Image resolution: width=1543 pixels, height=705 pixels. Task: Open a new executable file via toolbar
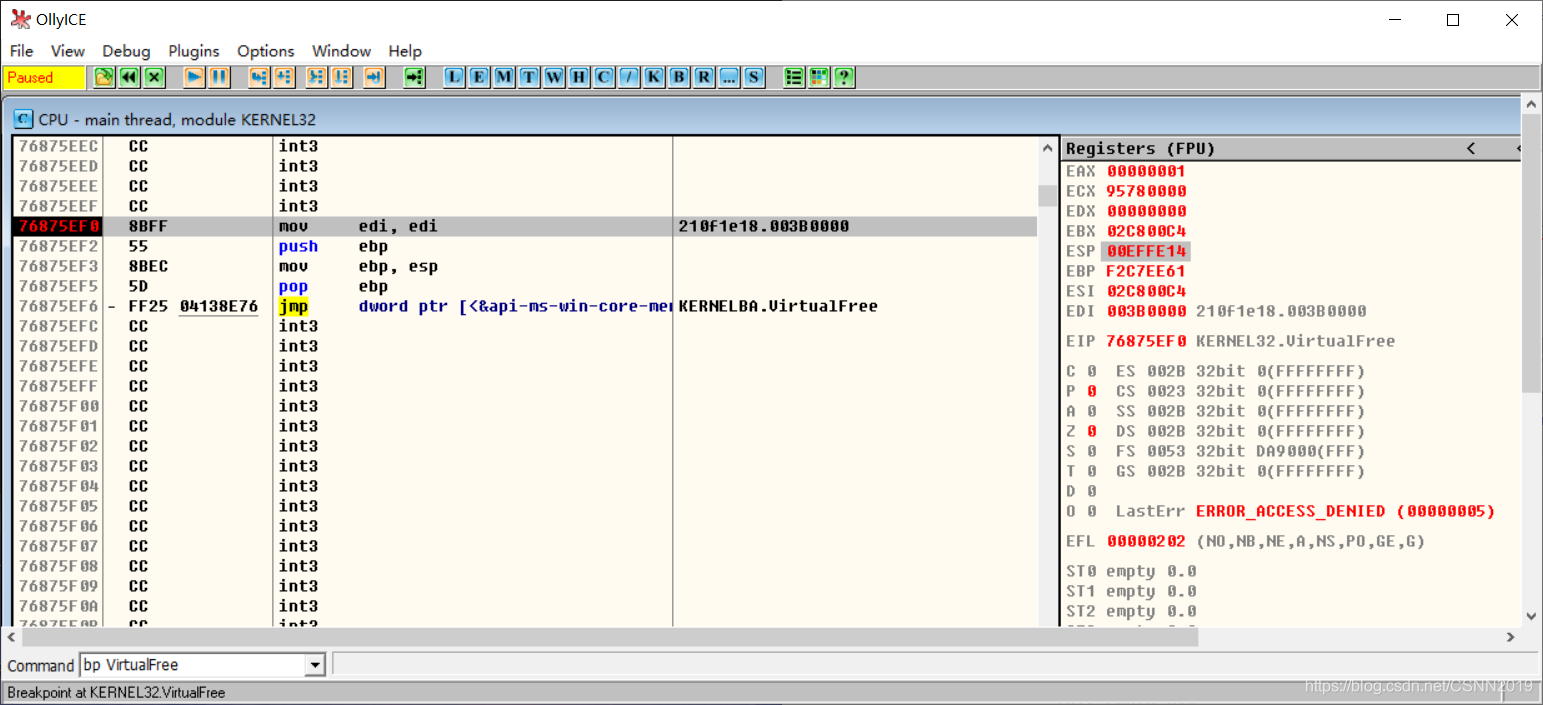(104, 77)
